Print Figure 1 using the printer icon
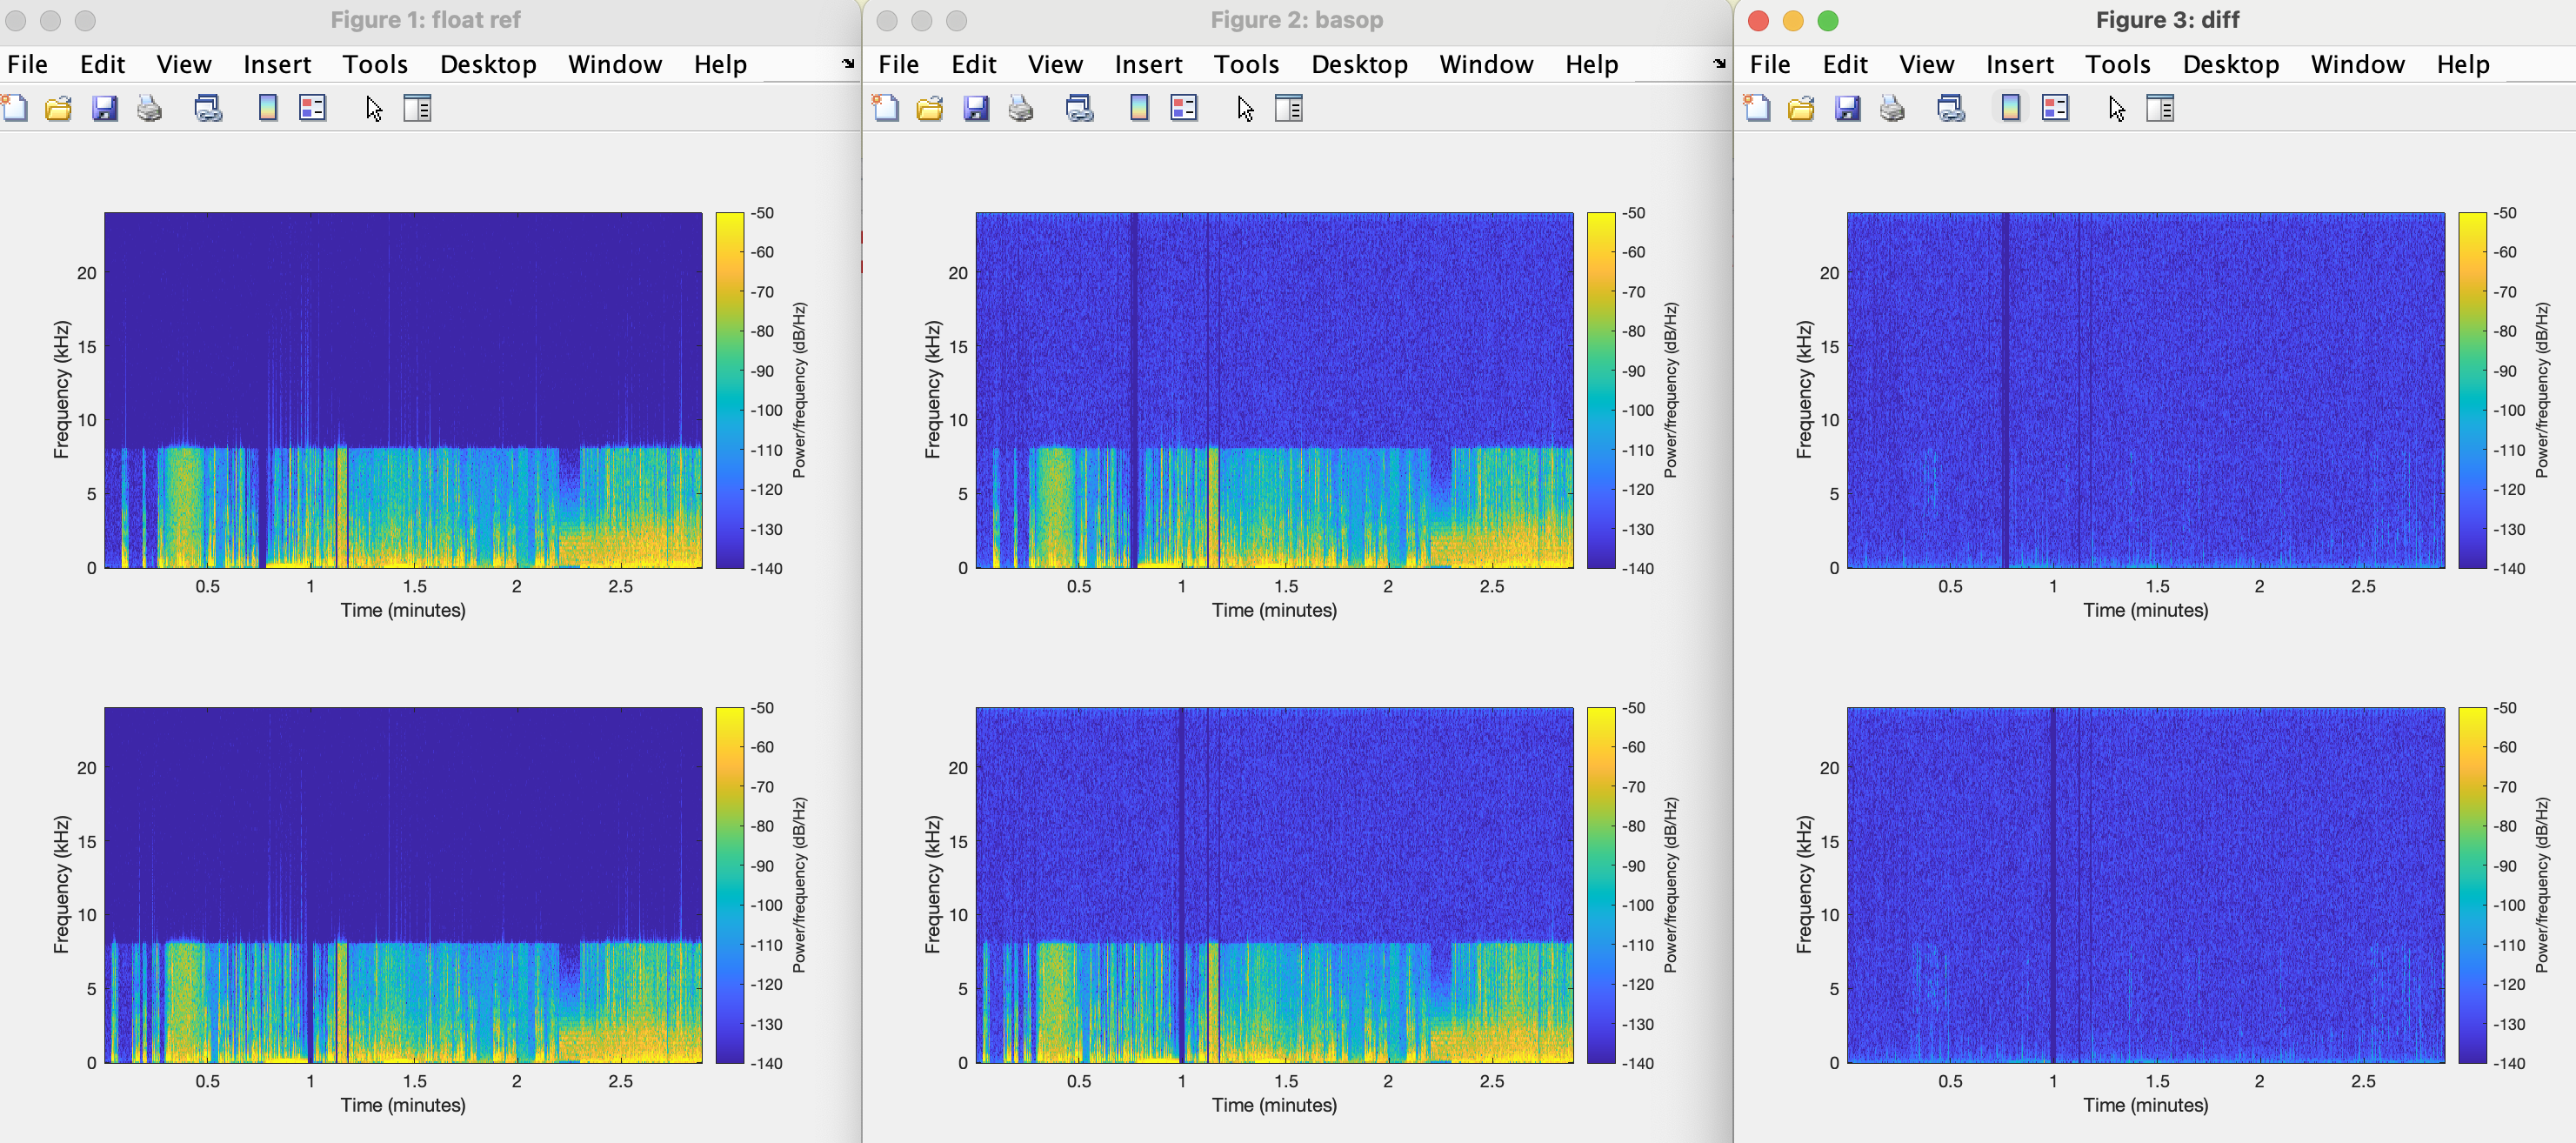Viewport: 2576px width, 1143px height. [149, 108]
